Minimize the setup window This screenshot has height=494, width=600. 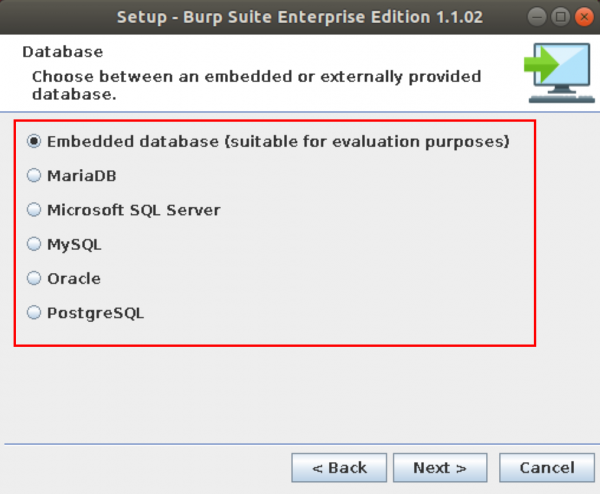coord(538,17)
